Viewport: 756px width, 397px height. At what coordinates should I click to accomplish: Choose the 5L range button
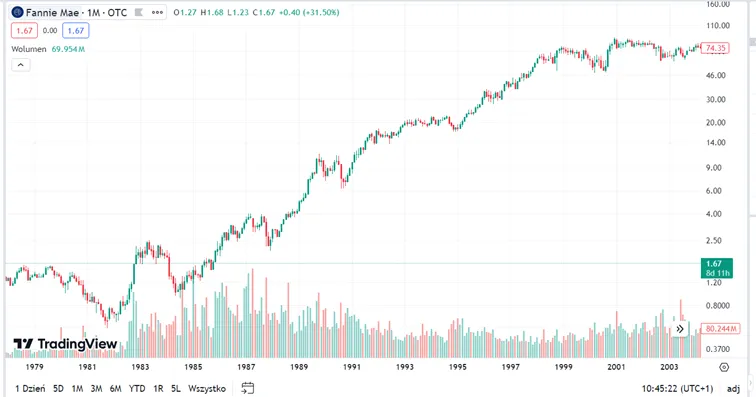point(176,388)
